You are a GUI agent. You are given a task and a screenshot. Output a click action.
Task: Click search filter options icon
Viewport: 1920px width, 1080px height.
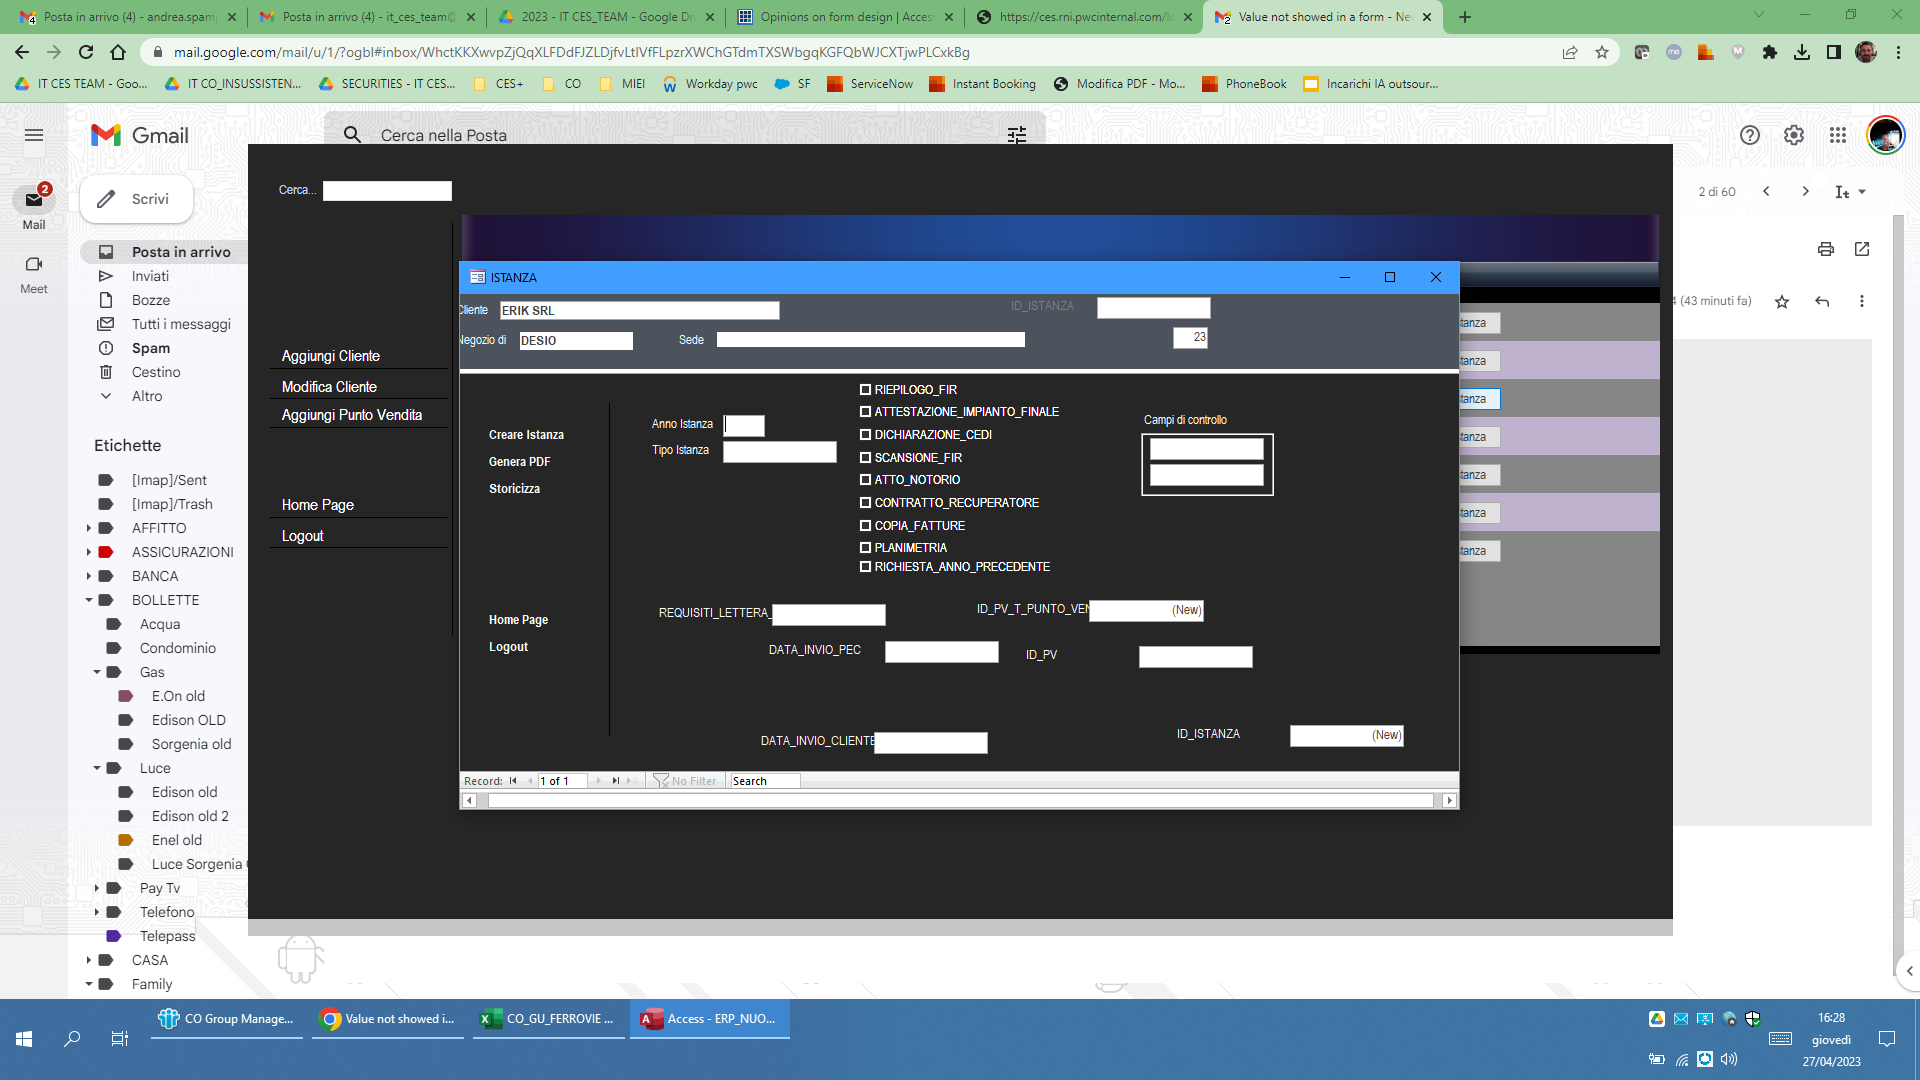1017,135
